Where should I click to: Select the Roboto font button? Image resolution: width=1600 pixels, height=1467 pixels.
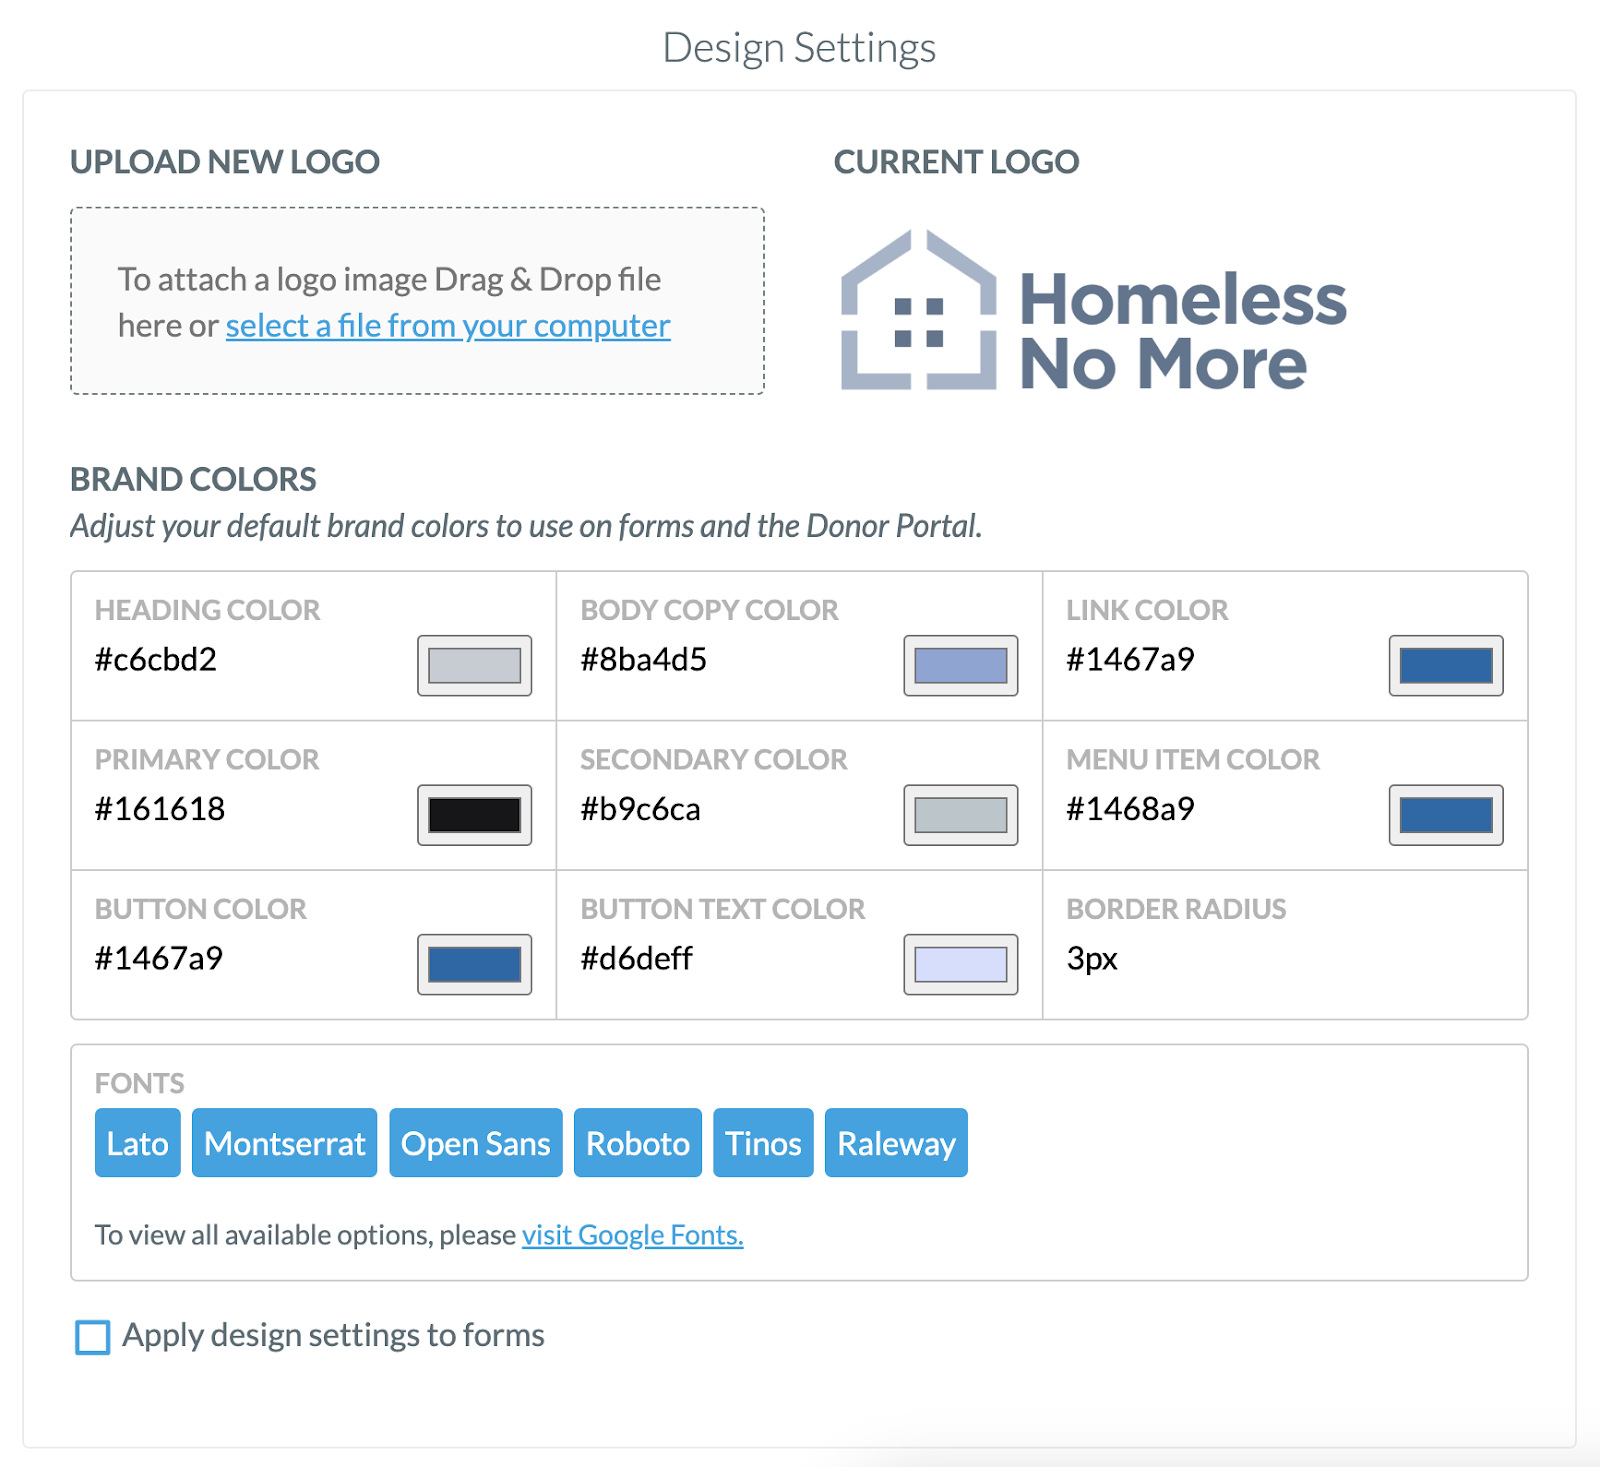tap(638, 1143)
